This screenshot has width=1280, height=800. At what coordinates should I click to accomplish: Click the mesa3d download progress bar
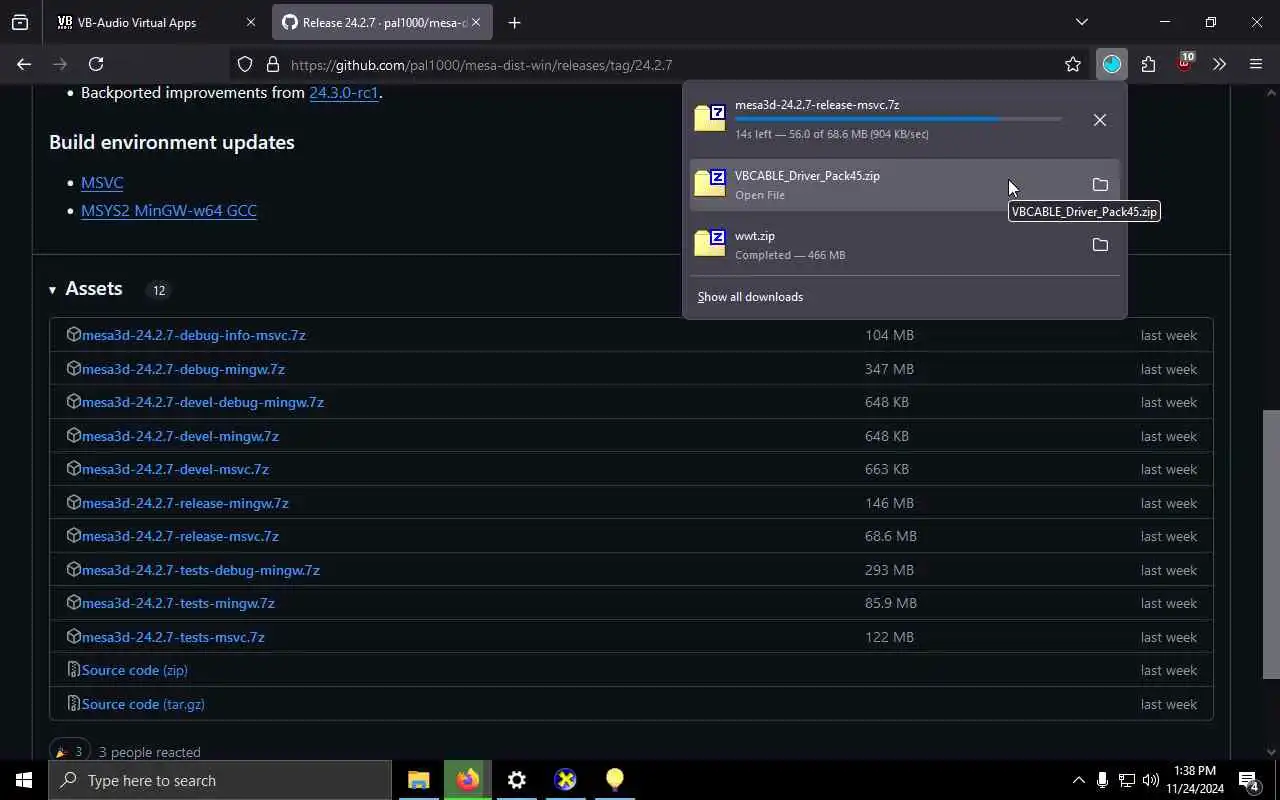(x=898, y=119)
